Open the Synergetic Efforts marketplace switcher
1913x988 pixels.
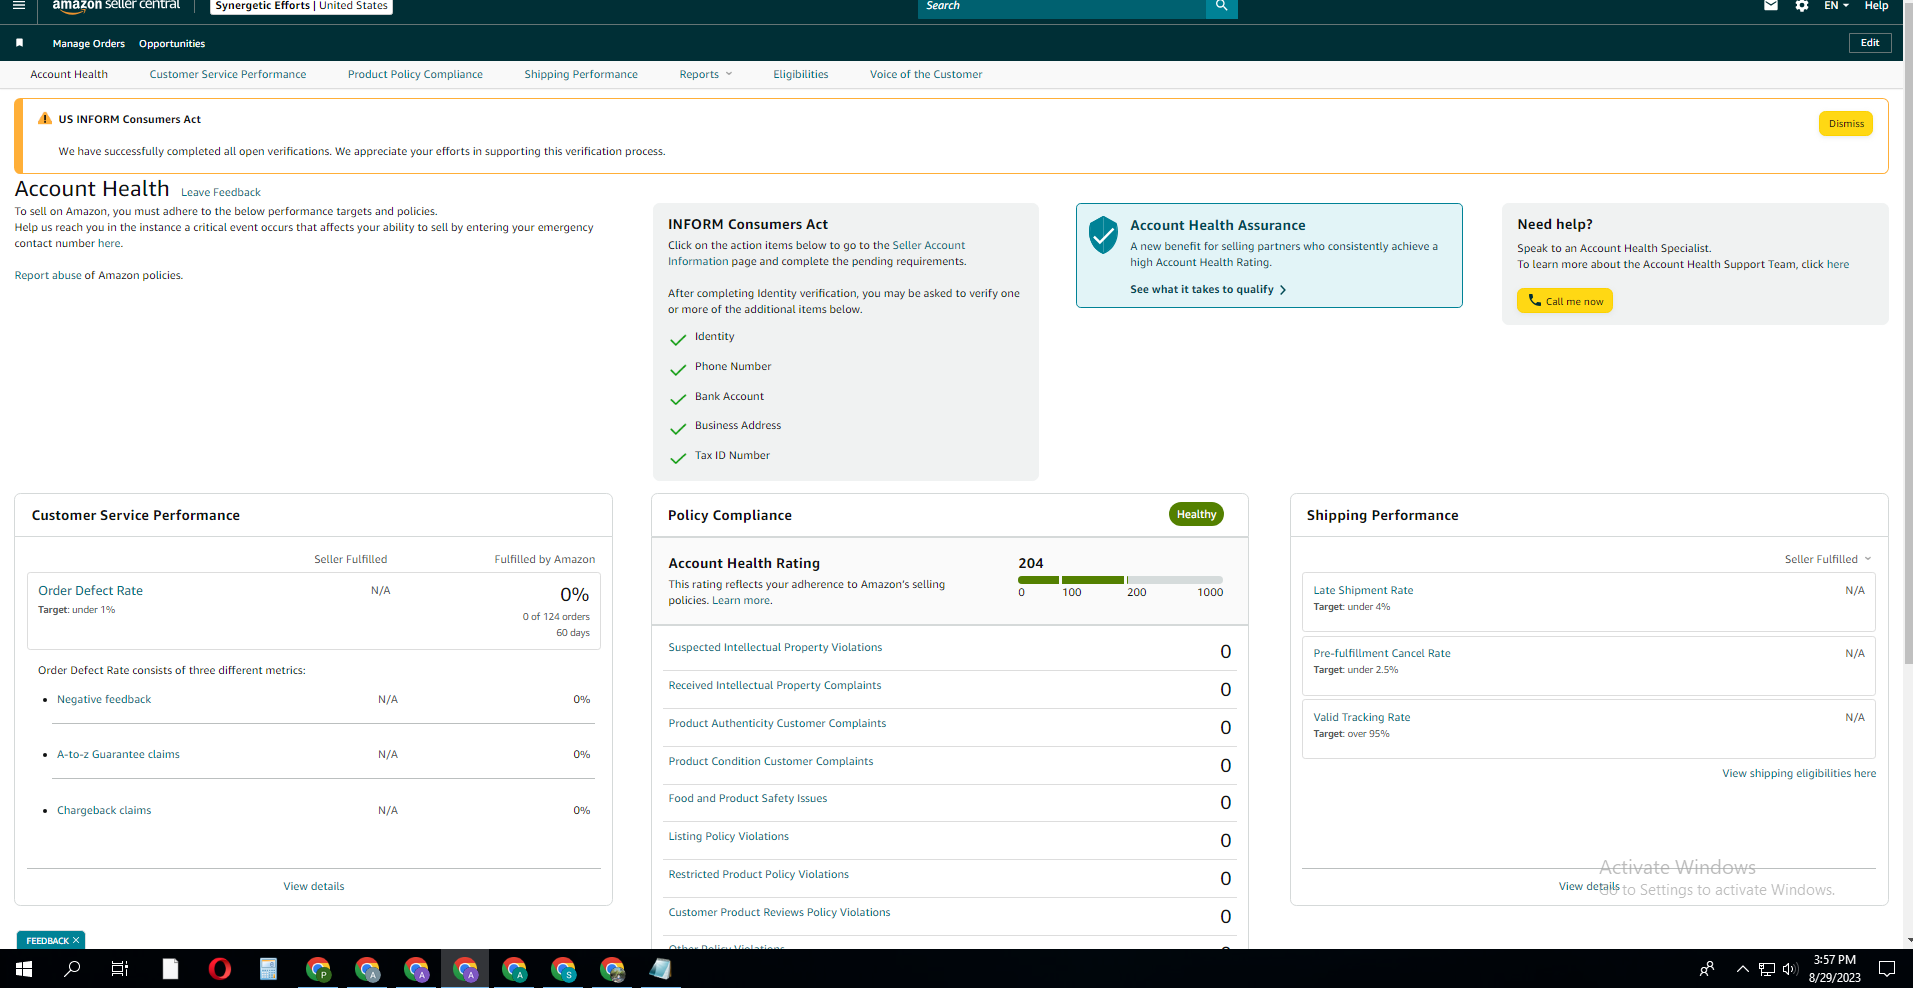301,6
